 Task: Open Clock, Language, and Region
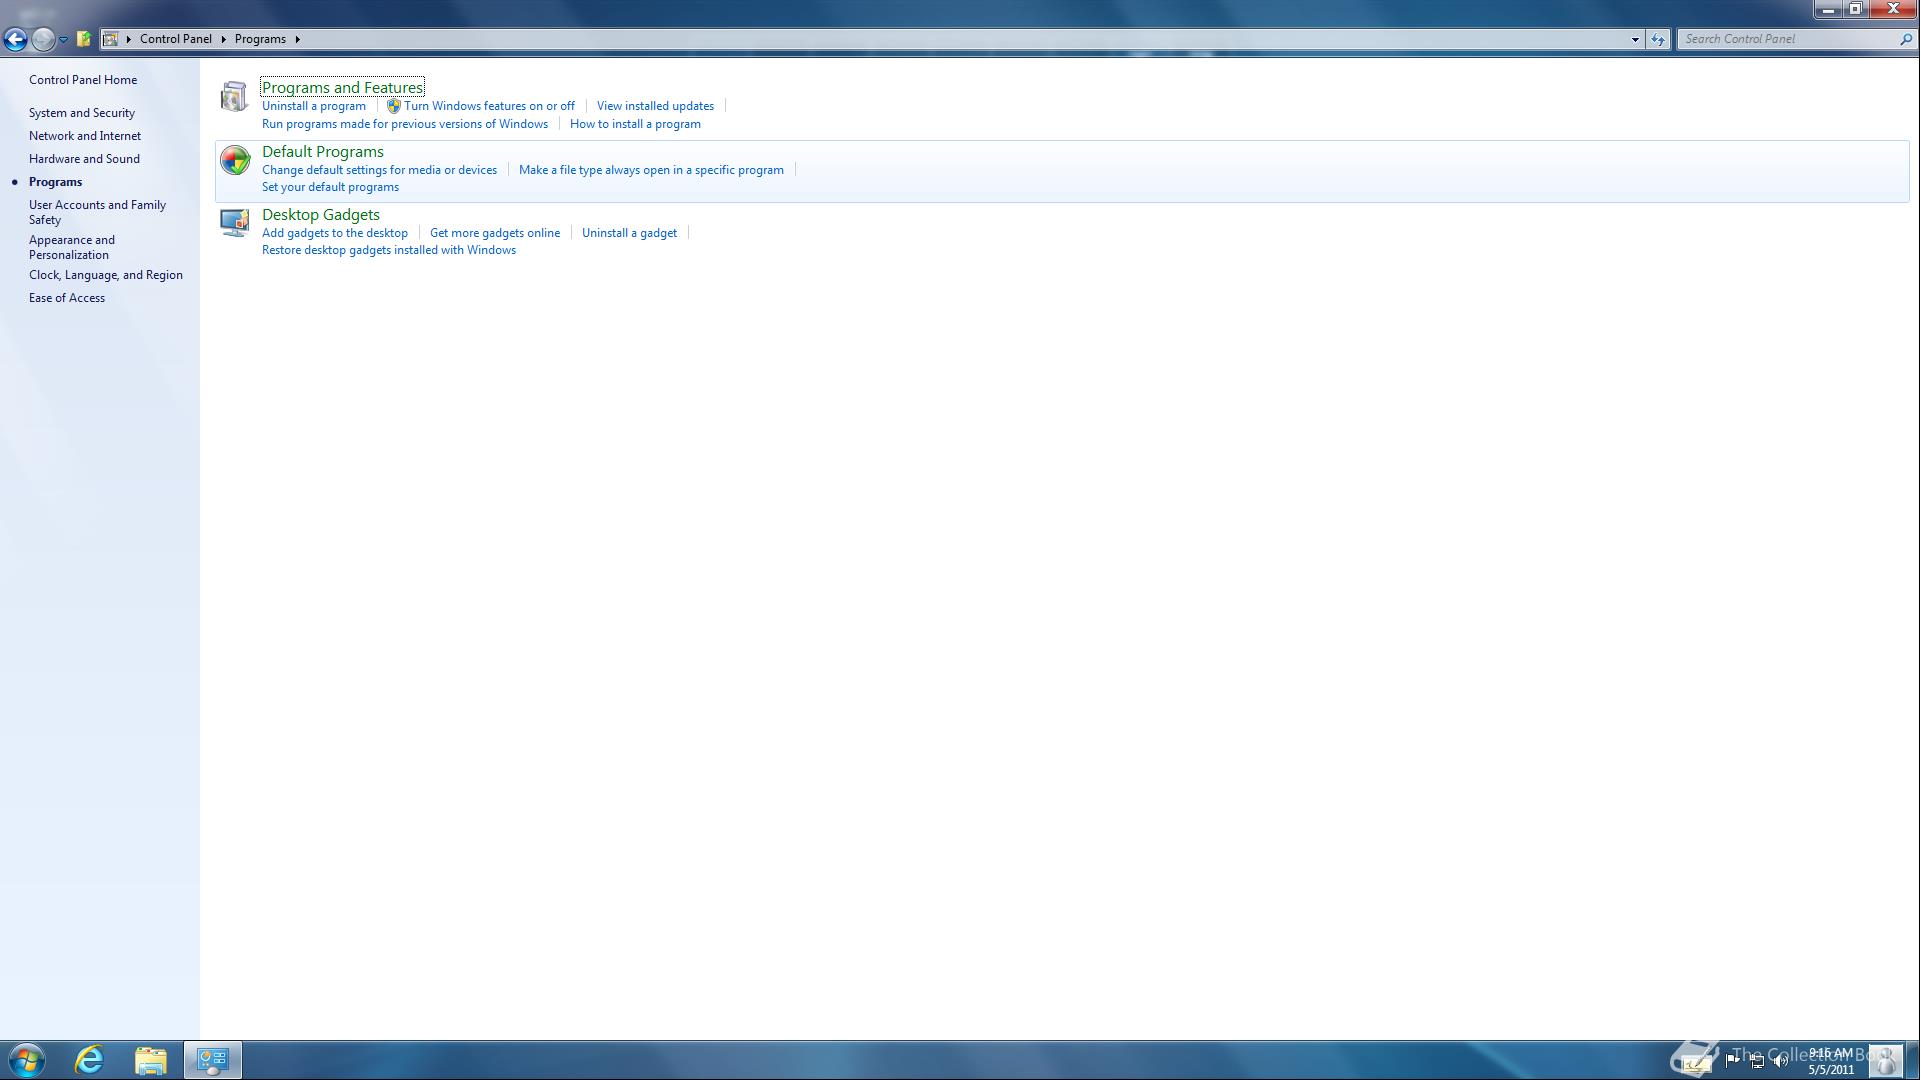[x=106, y=275]
